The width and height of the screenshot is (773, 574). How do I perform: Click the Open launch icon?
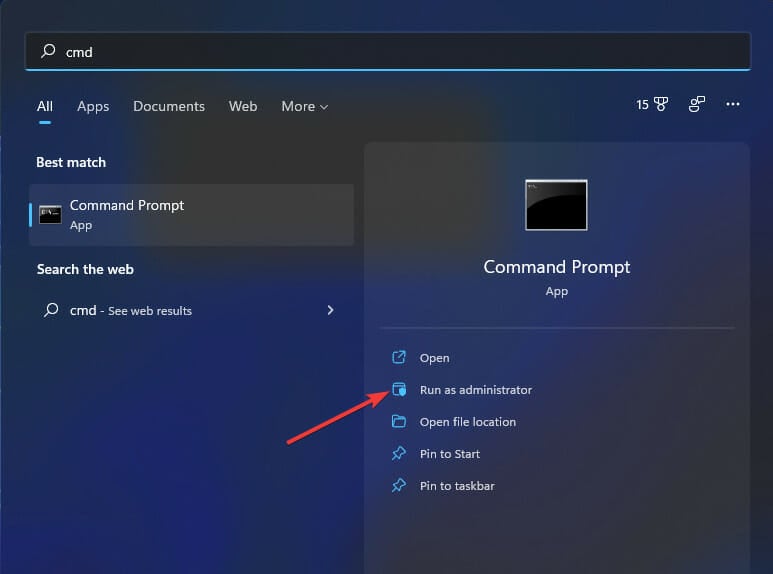(x=399, y=357)
